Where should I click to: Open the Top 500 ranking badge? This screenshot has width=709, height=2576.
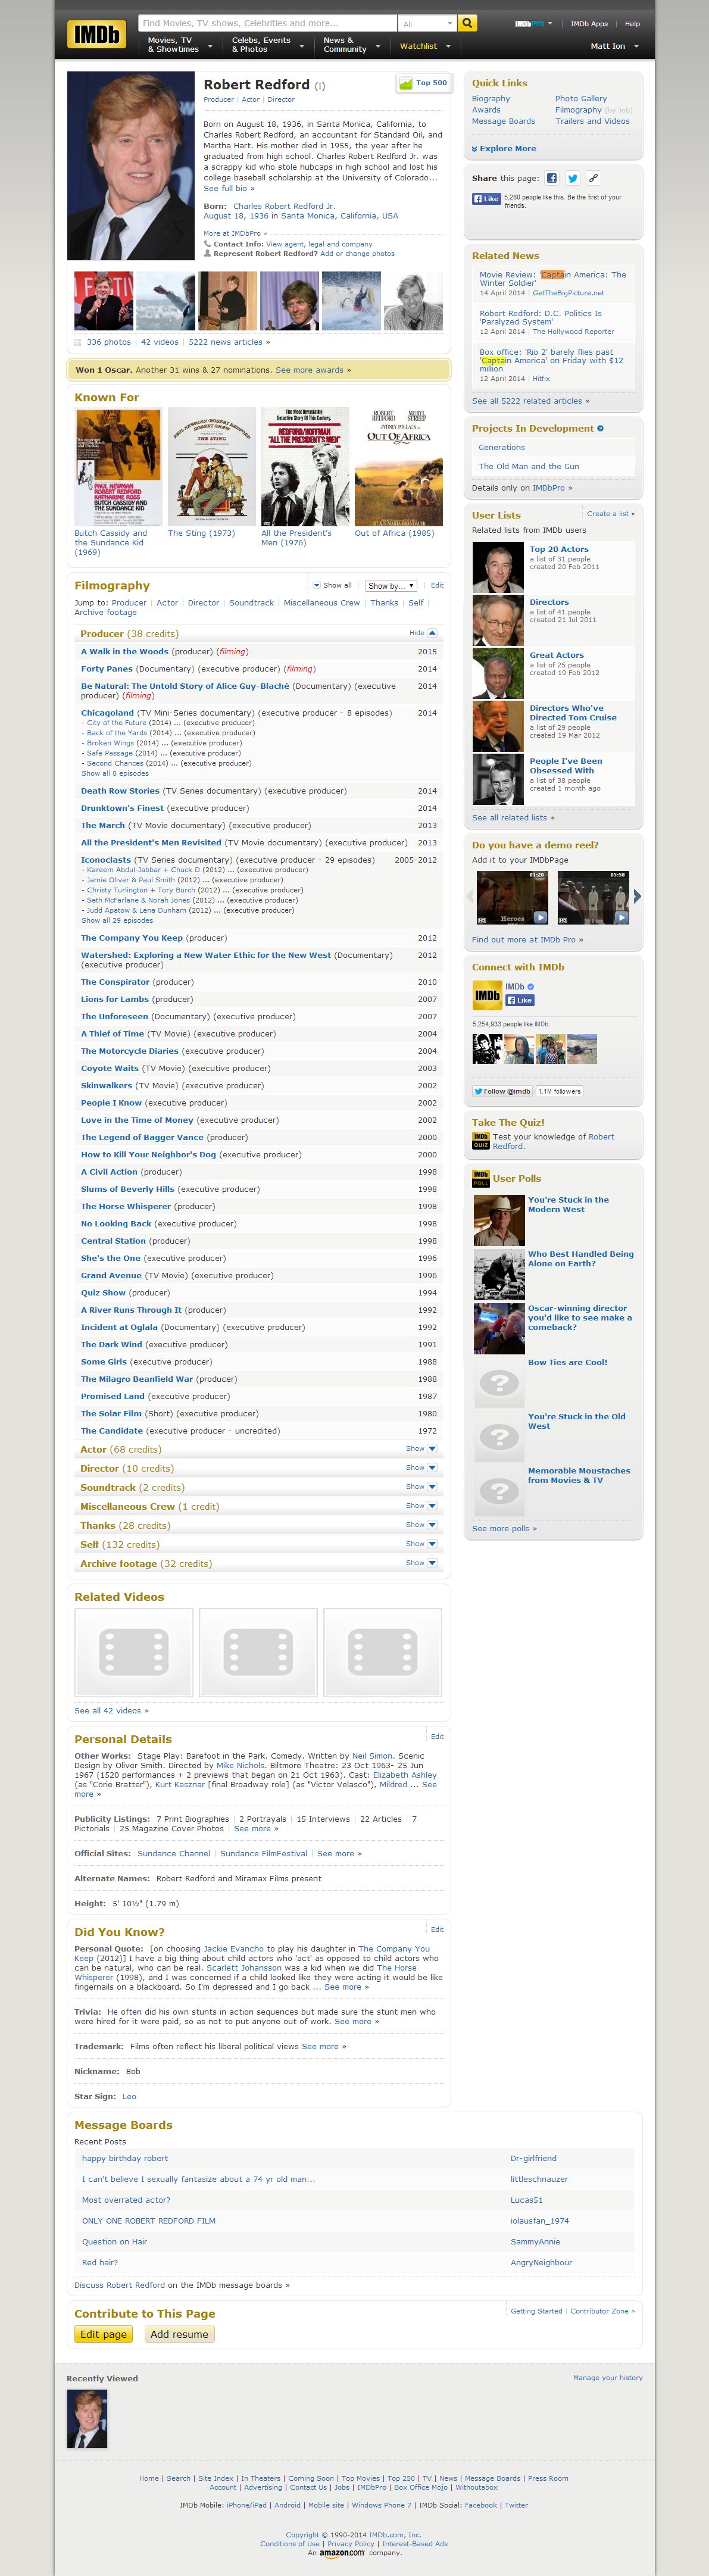pos(424,83)
